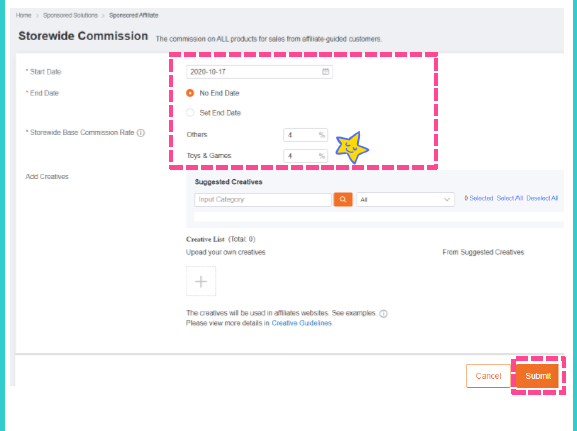
Task: Select the No End Date radio option
Action: (190, 93)
